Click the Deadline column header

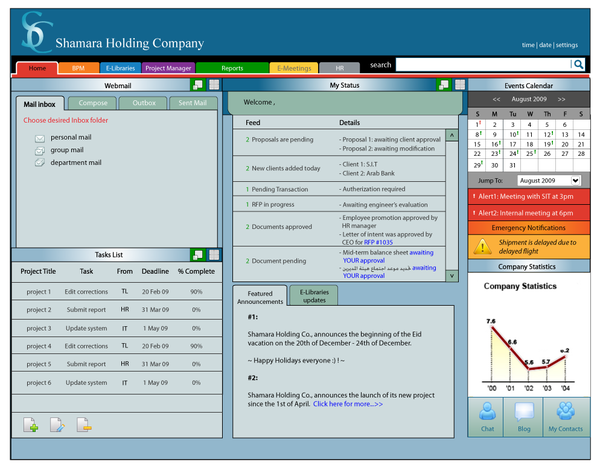[155, 271]
